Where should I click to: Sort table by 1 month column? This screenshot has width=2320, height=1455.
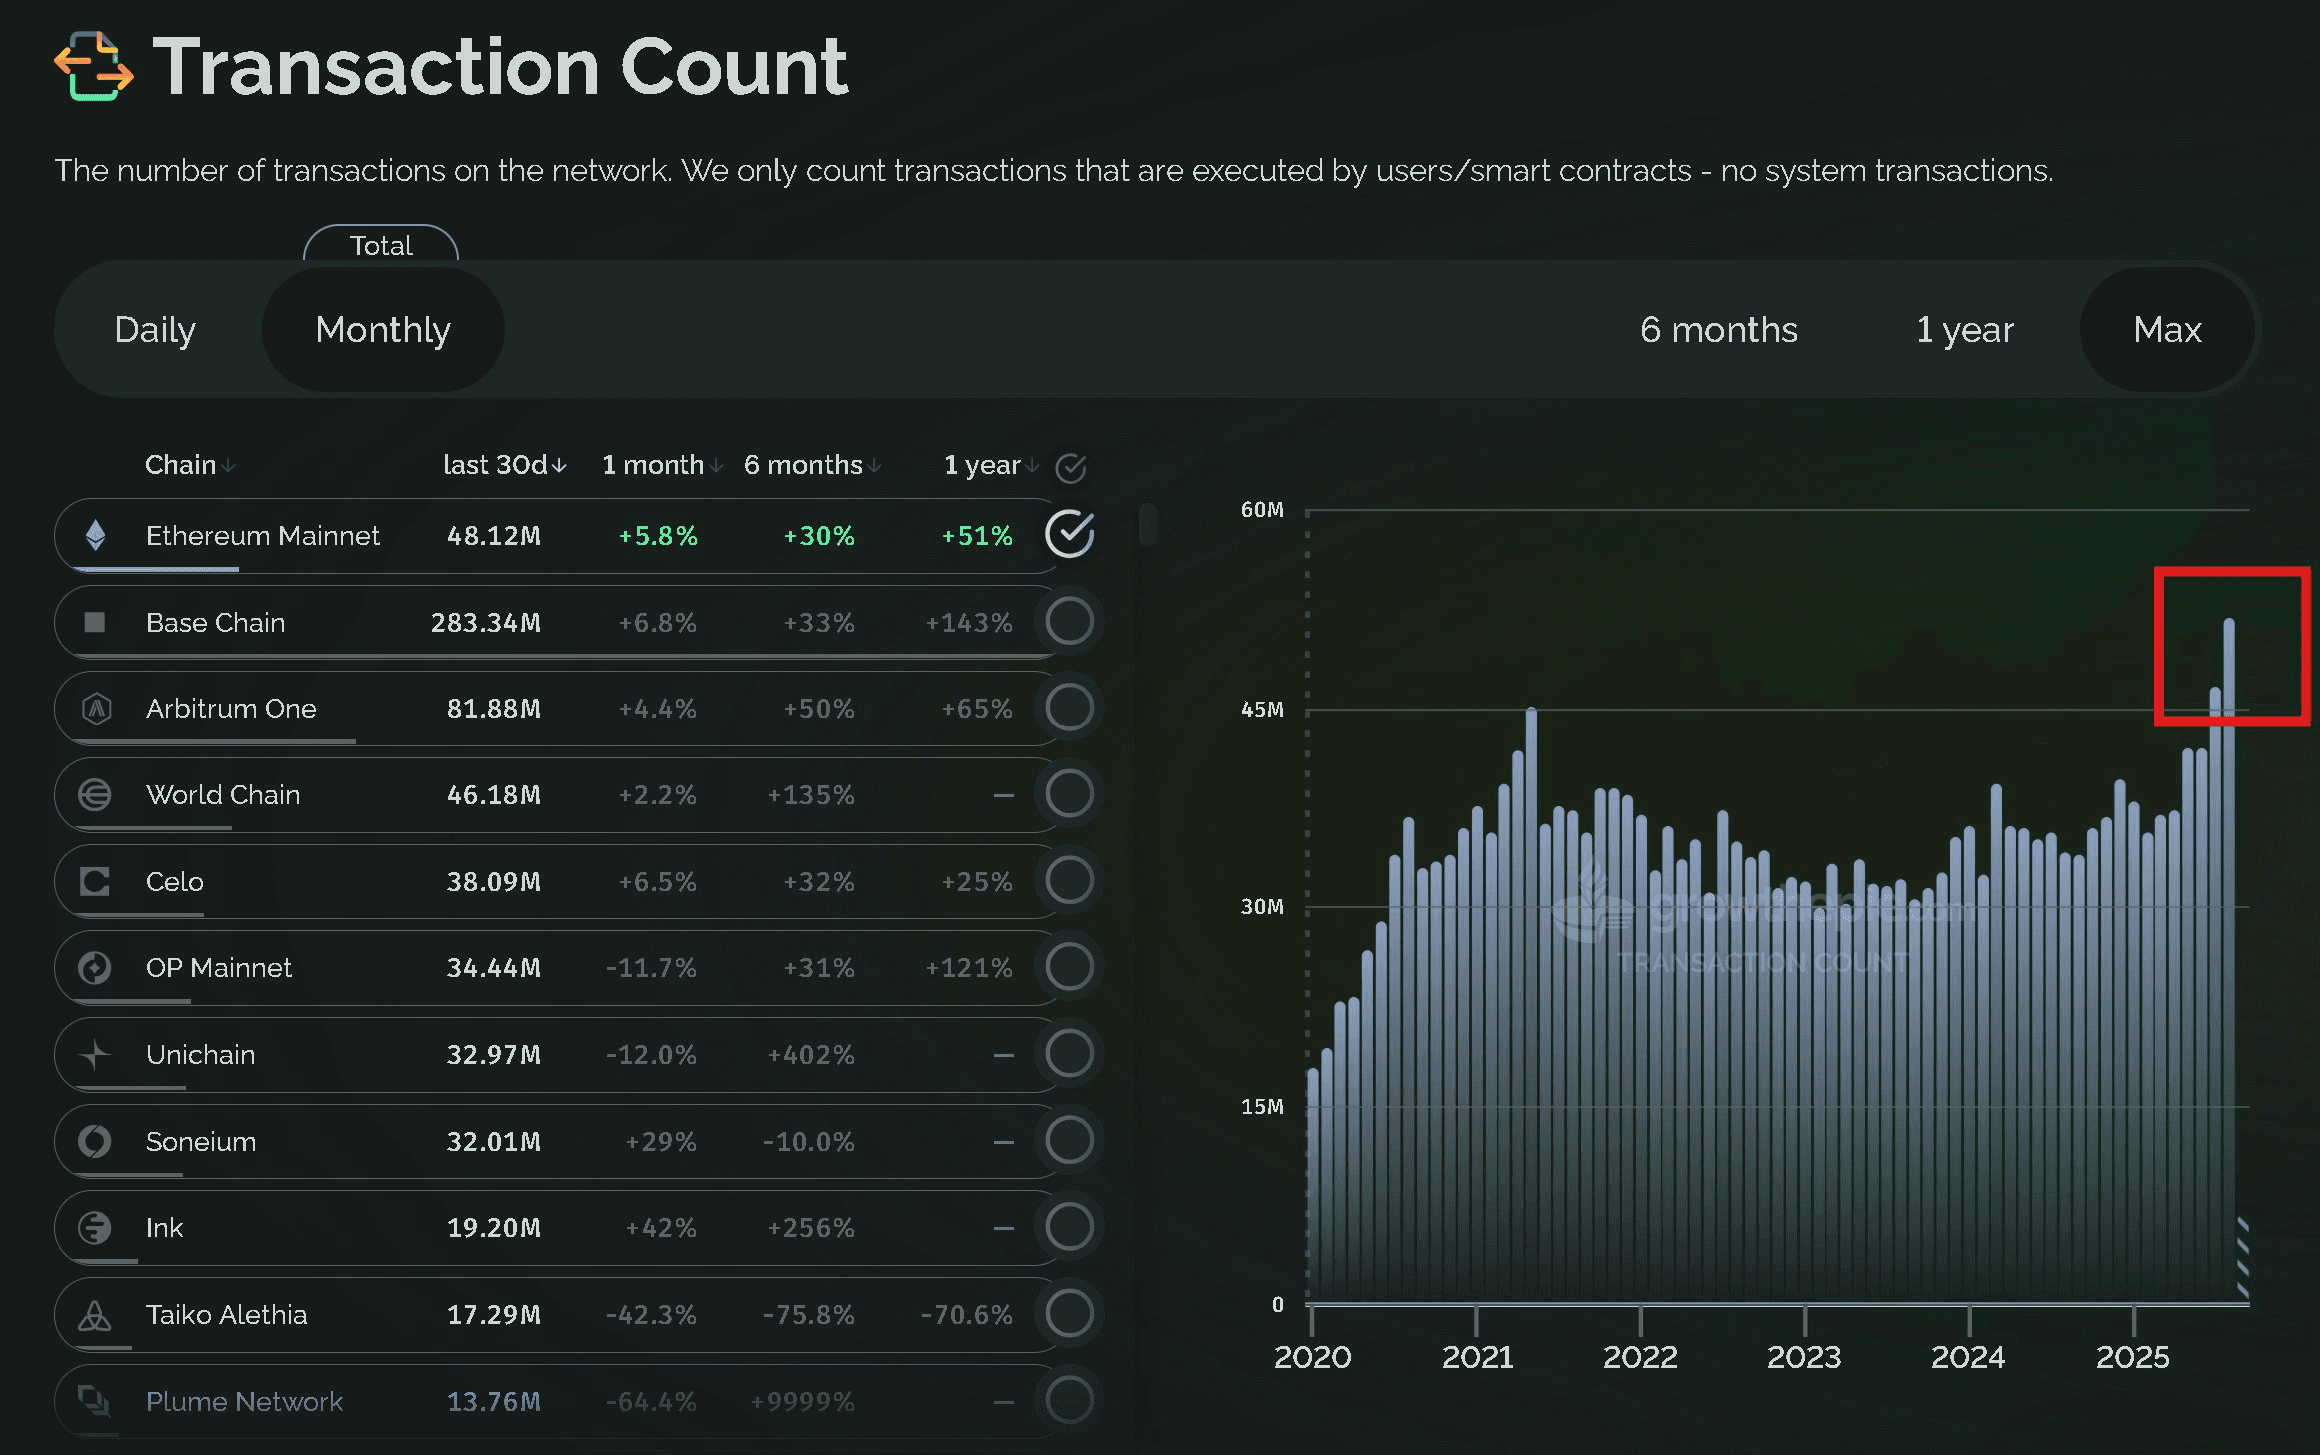click(662, 465)
